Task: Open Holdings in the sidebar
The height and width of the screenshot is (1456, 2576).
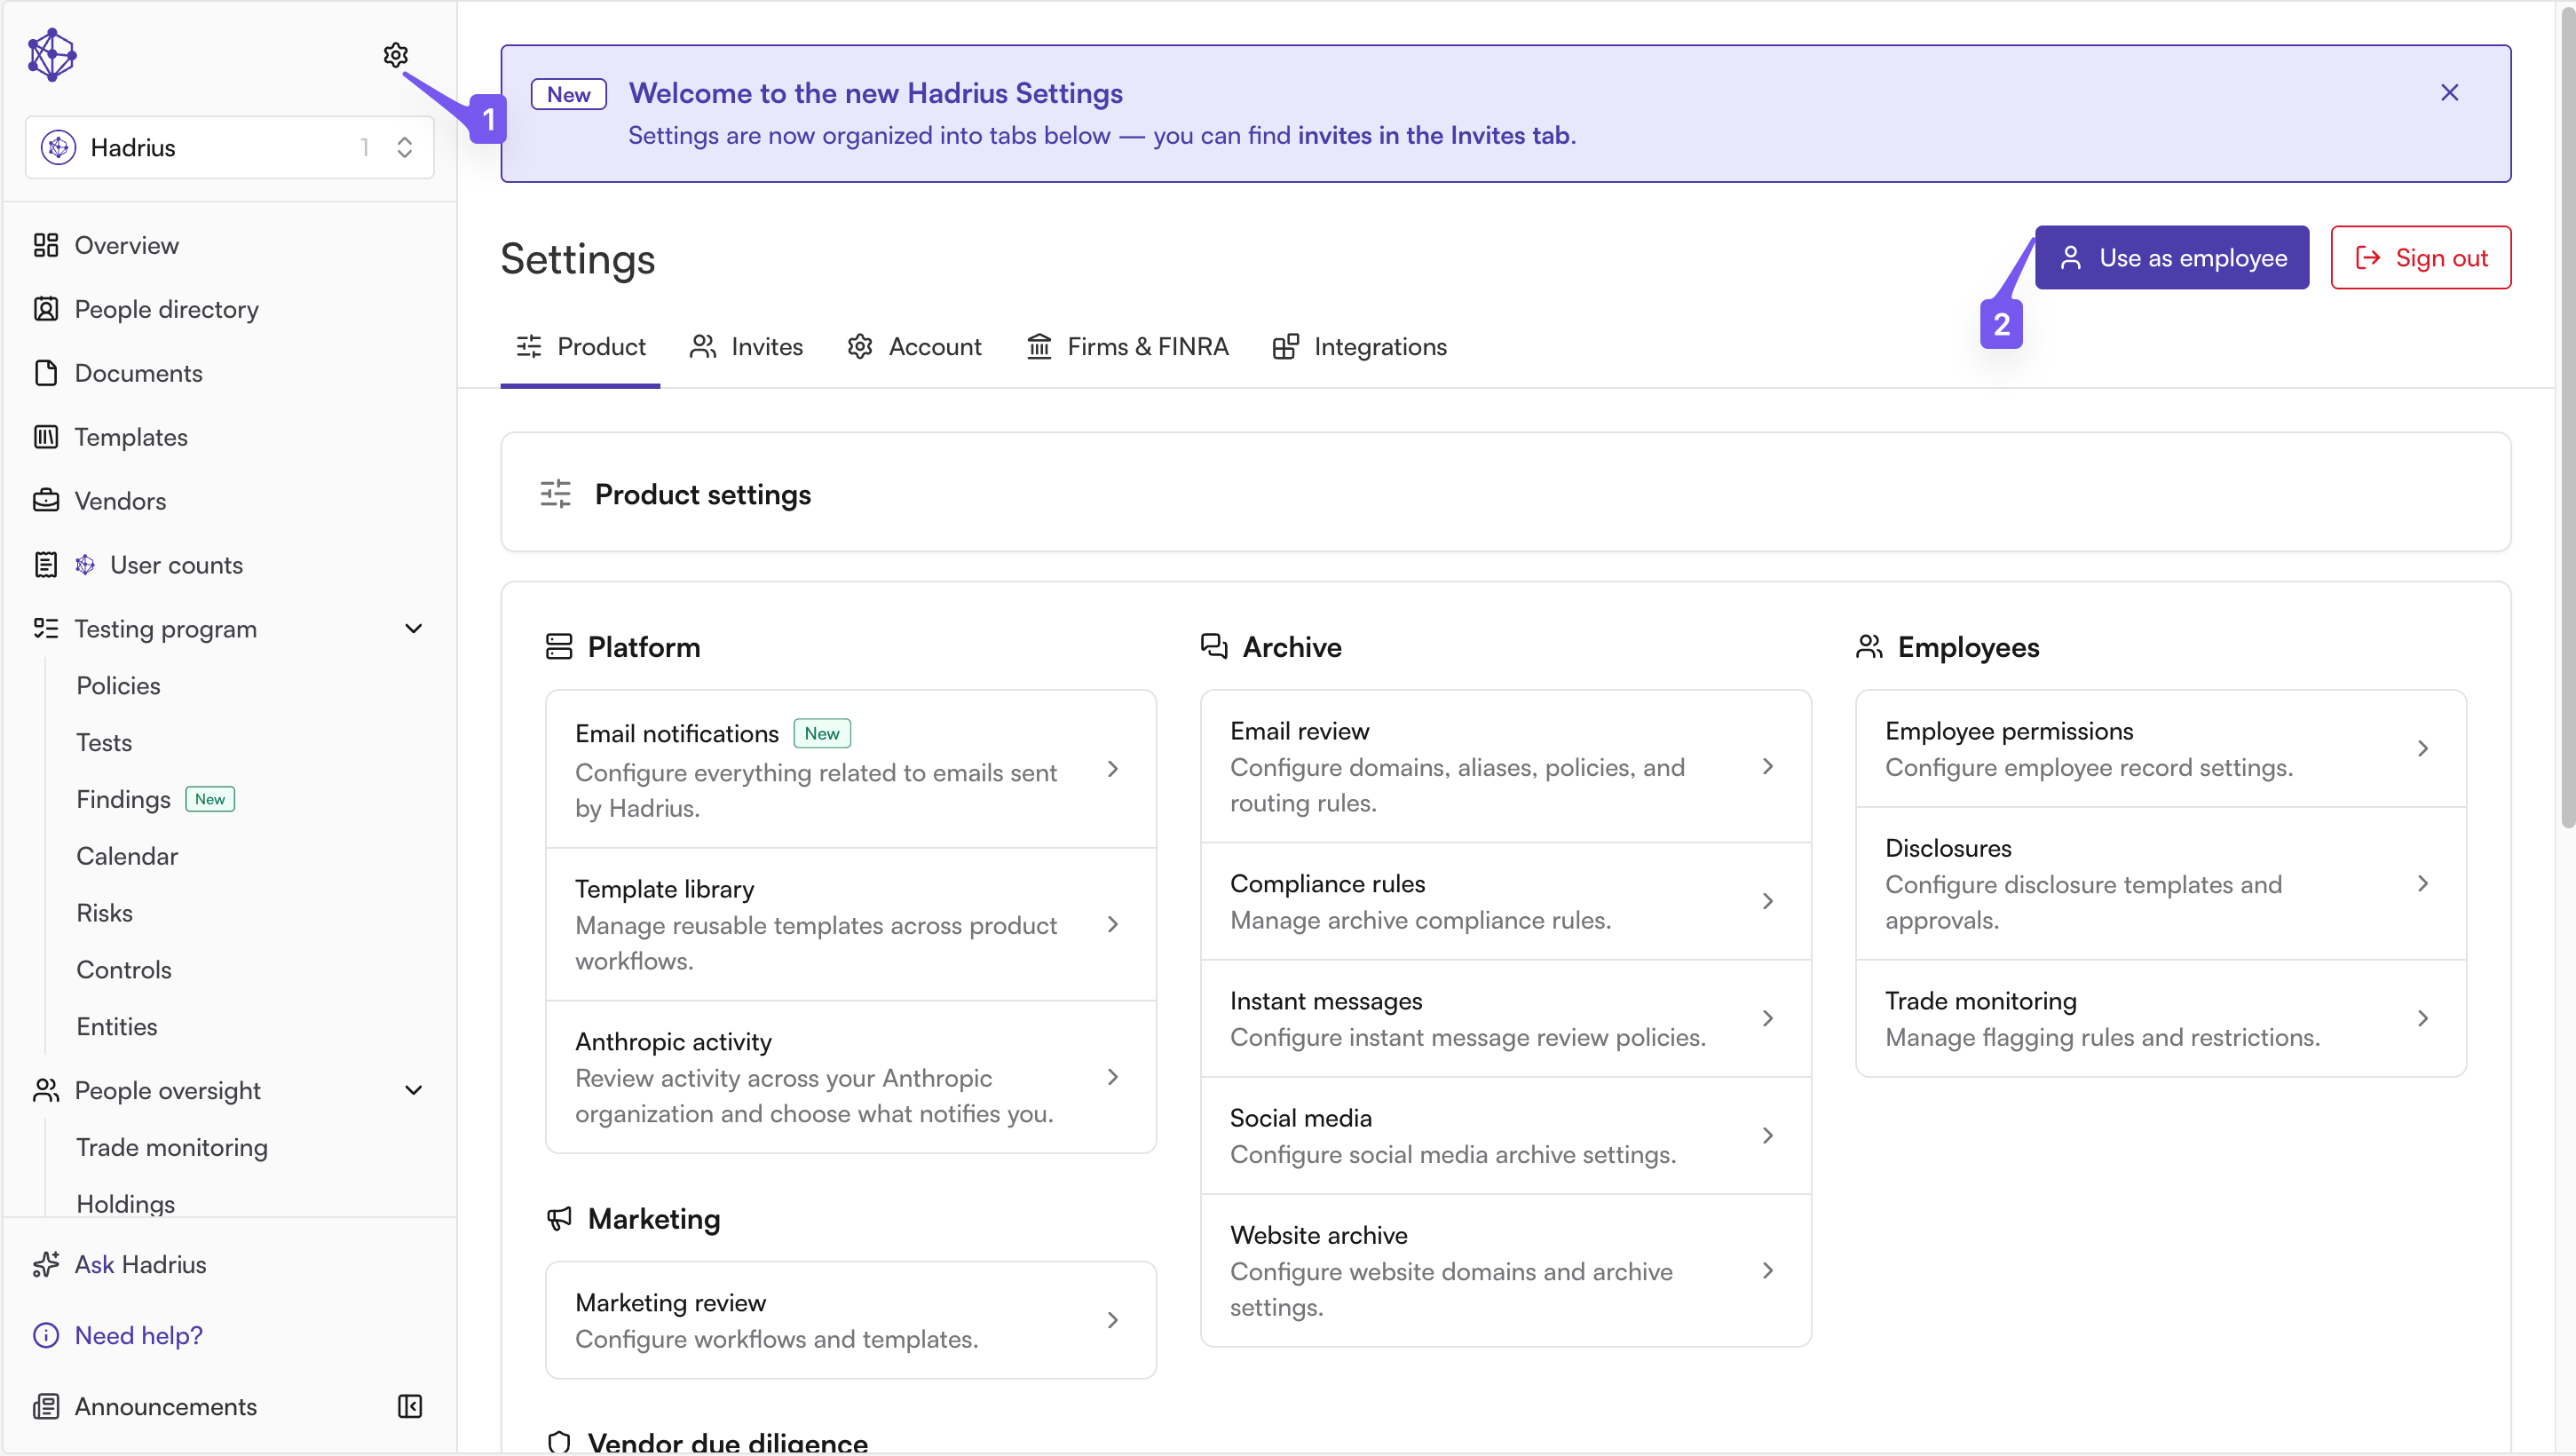Action: click(125, 1204)
